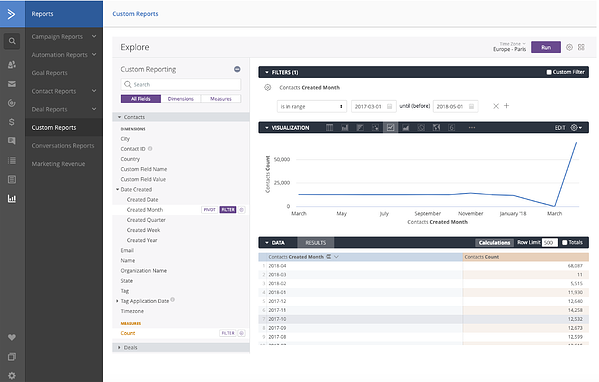Remove the filter with the X icon
599x382 pixels.
coord(496,106)
